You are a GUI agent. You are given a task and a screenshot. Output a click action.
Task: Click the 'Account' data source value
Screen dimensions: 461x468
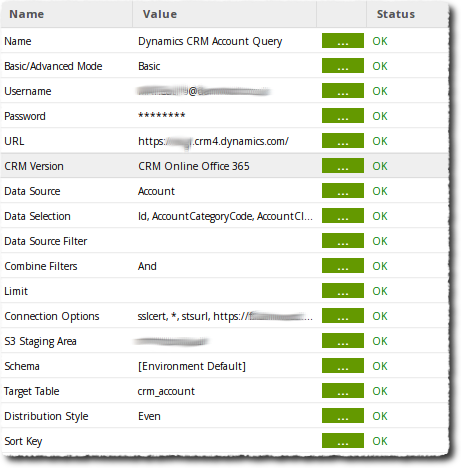[x=156, y=191]
